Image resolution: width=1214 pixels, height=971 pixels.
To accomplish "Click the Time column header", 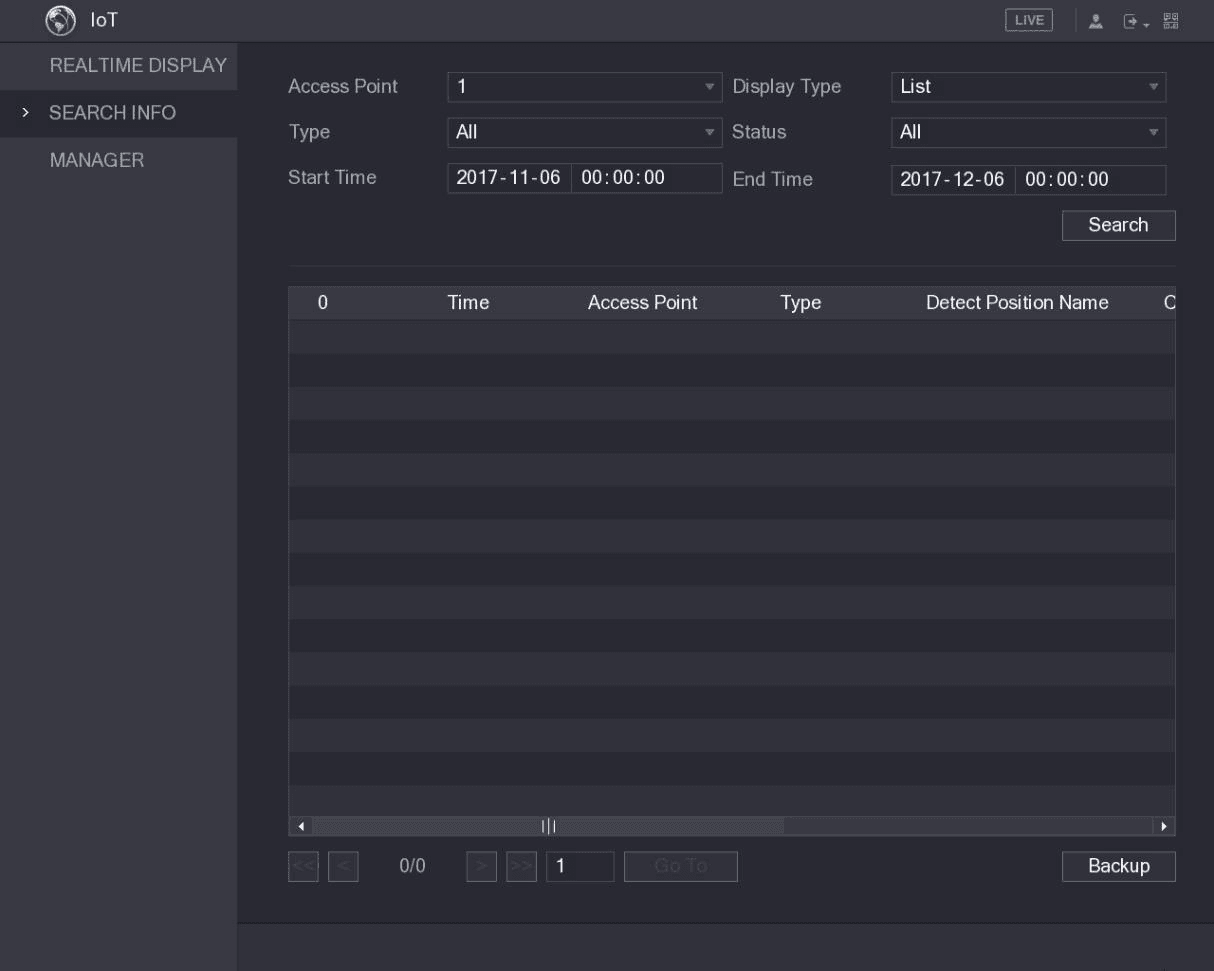I will coord(468,303).
